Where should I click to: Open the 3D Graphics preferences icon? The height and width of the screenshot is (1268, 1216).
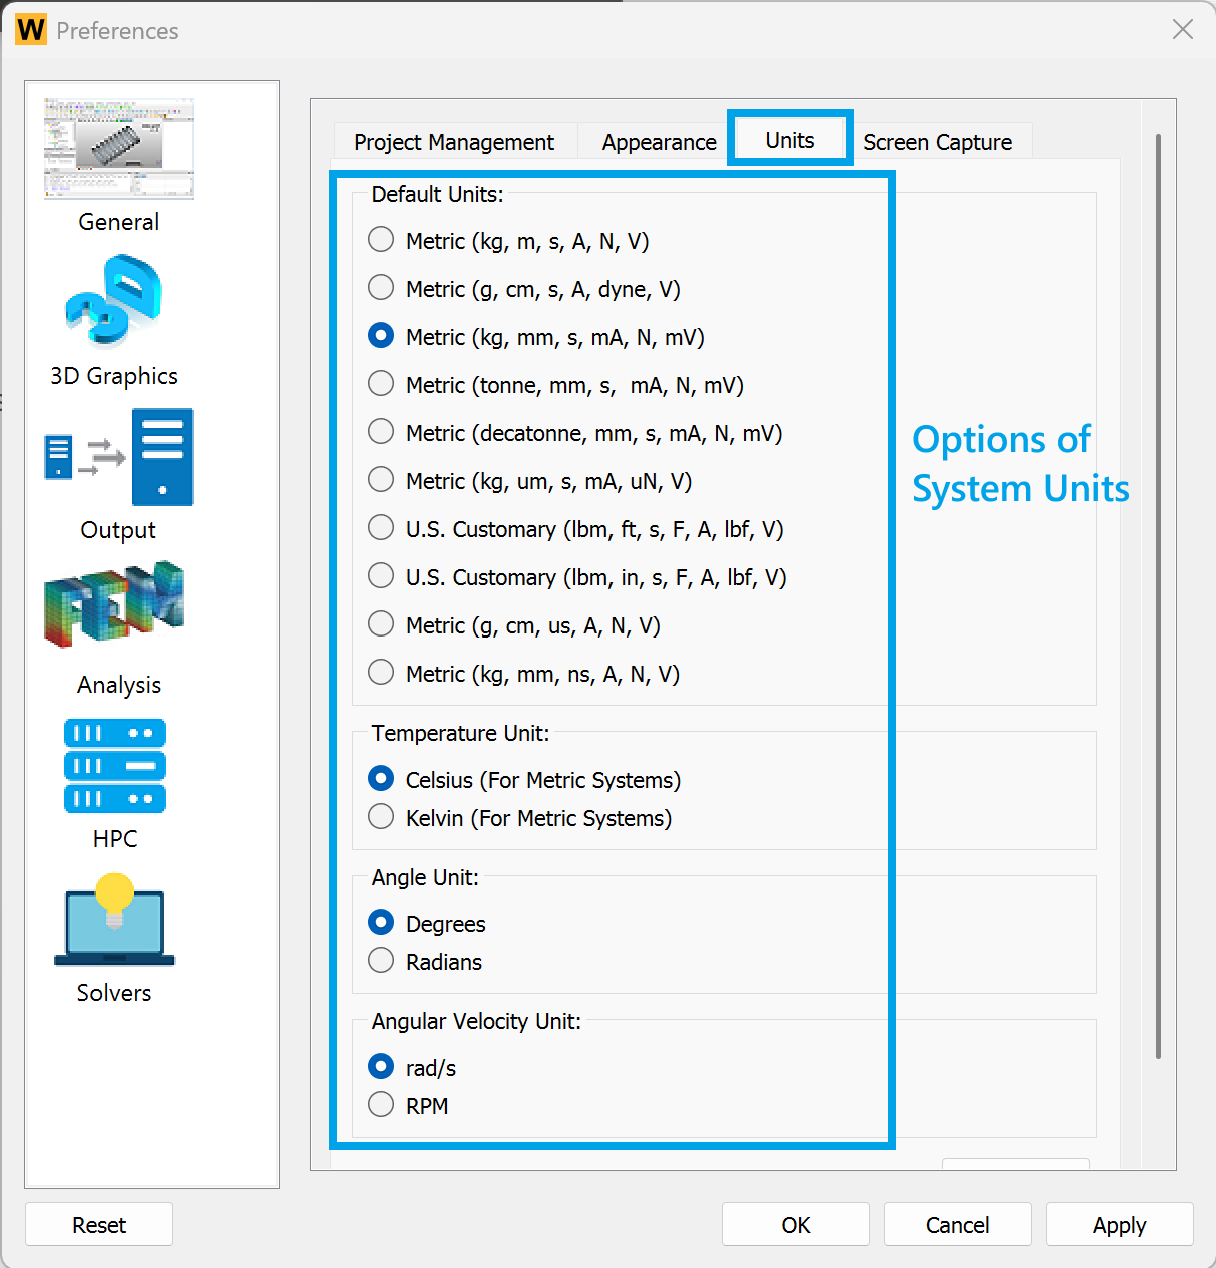tap(115, 300)
